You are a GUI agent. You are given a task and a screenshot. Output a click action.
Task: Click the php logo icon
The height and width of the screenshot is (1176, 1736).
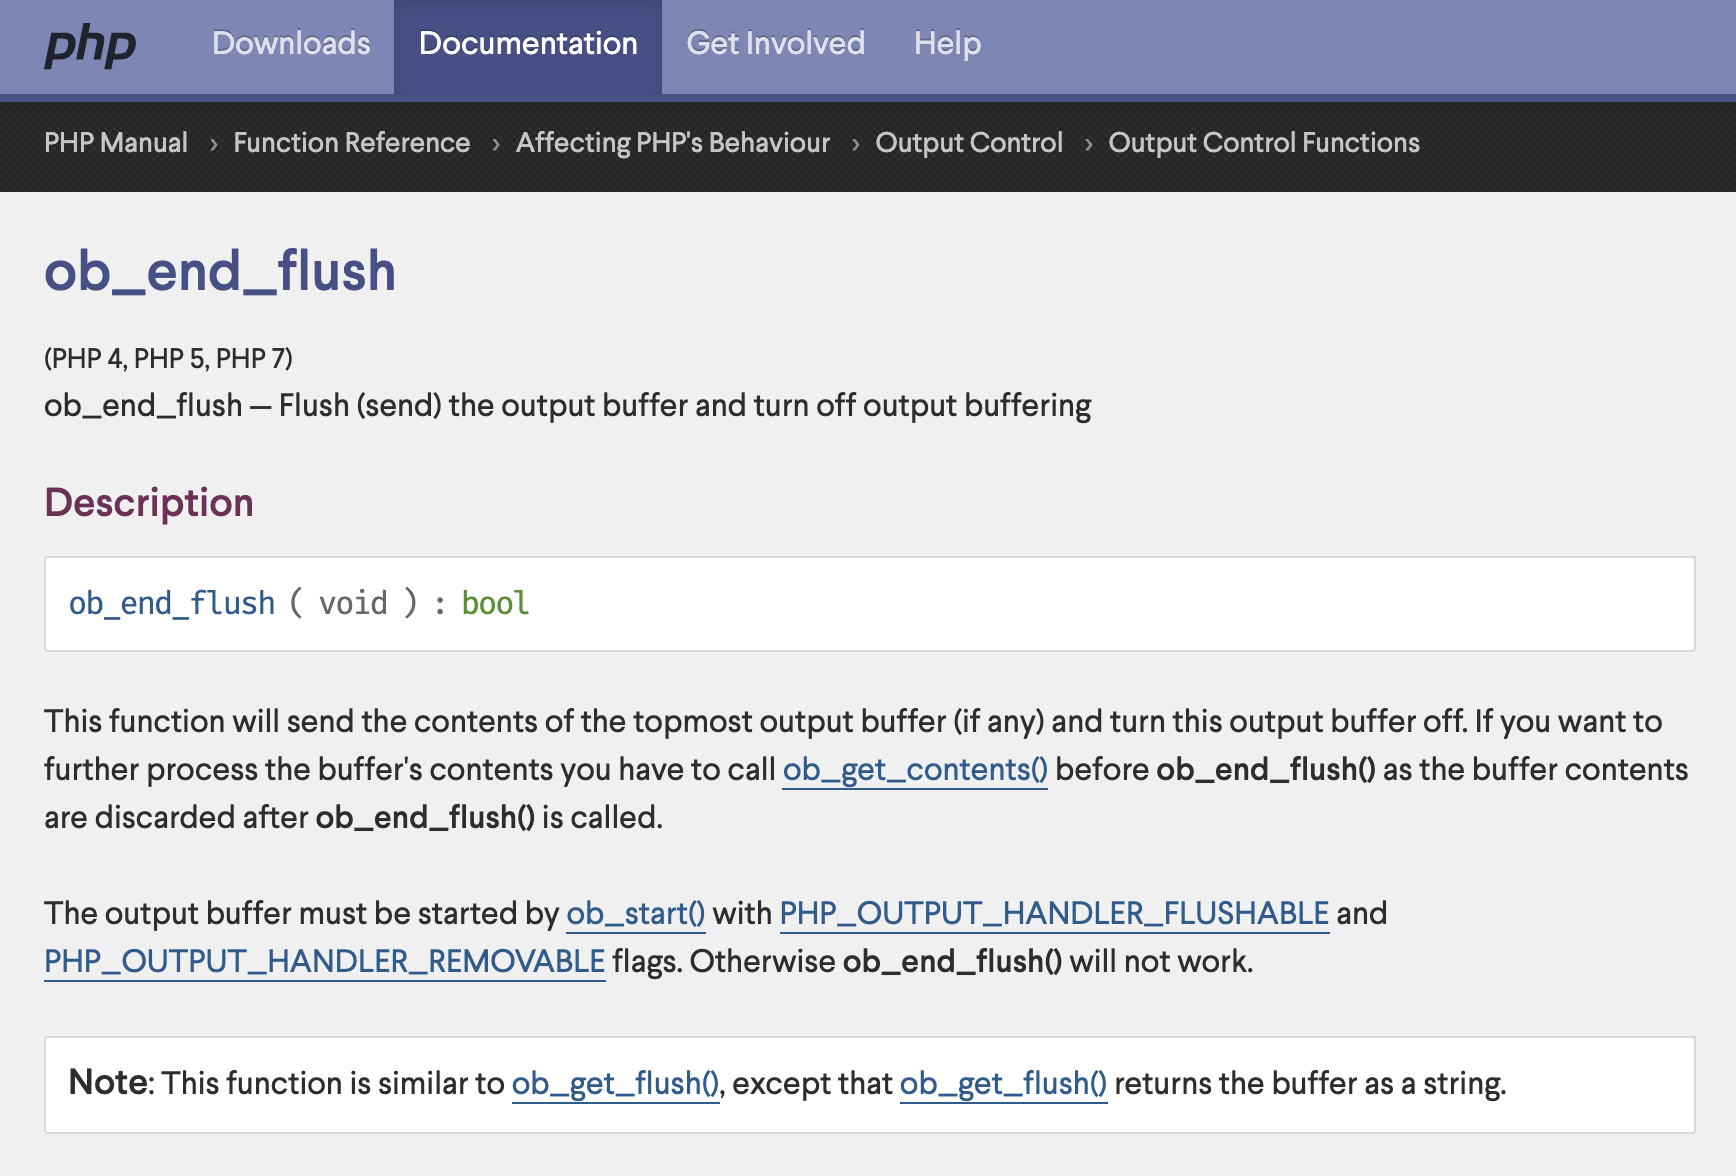90,46
